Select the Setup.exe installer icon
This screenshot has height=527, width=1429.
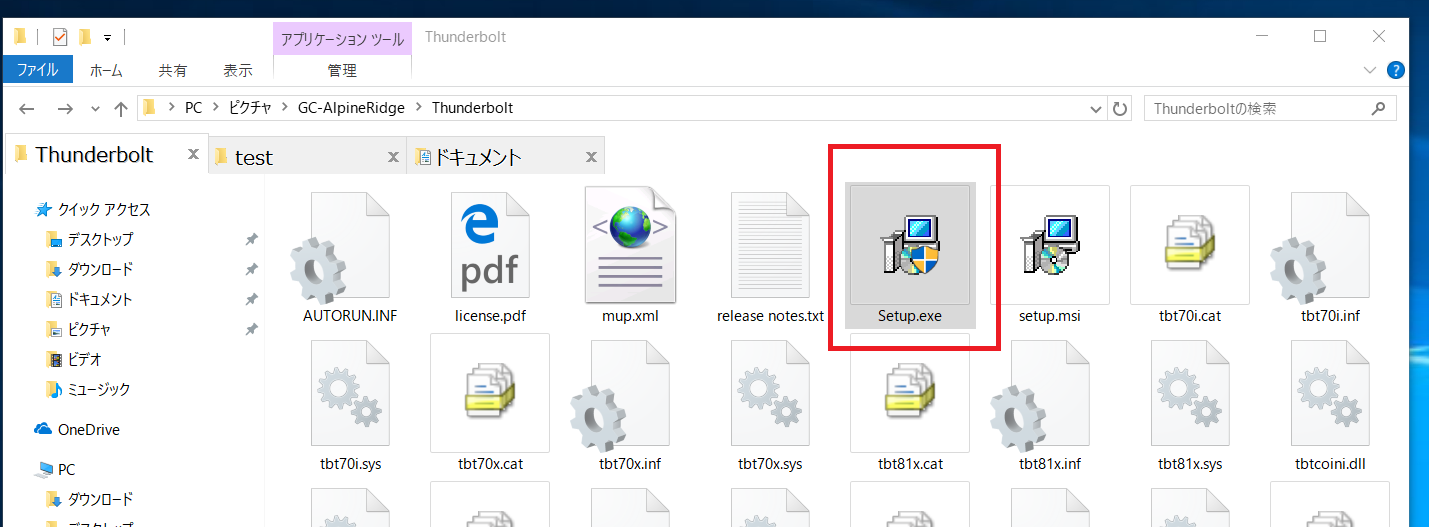pyautogui.click(x=910, y=245)
